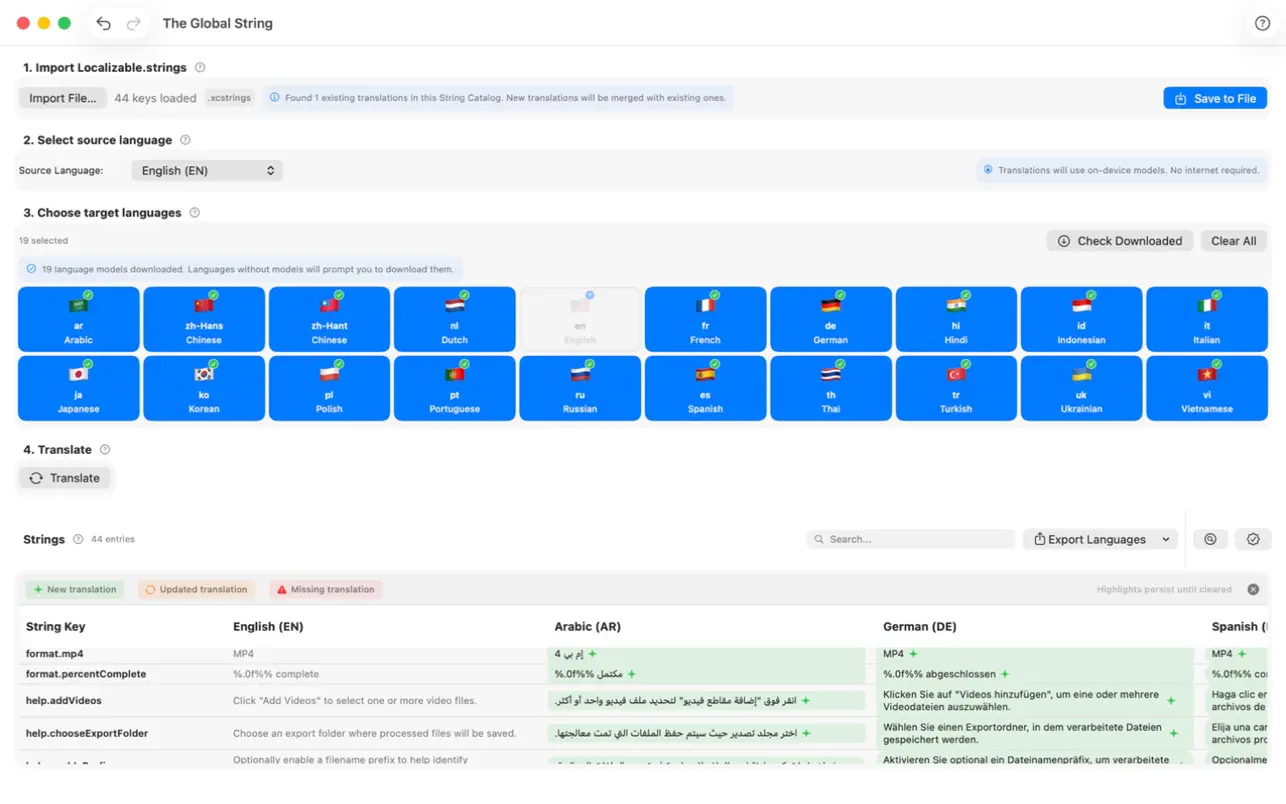Show help icon next to Strings heading
Screen dimensions: 1286x804
(x=78, y=539)
